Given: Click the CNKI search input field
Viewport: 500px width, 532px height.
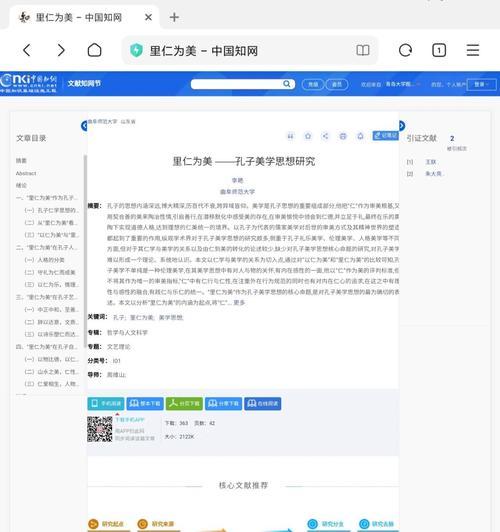Looking at the screenshot, I should 237,84.
